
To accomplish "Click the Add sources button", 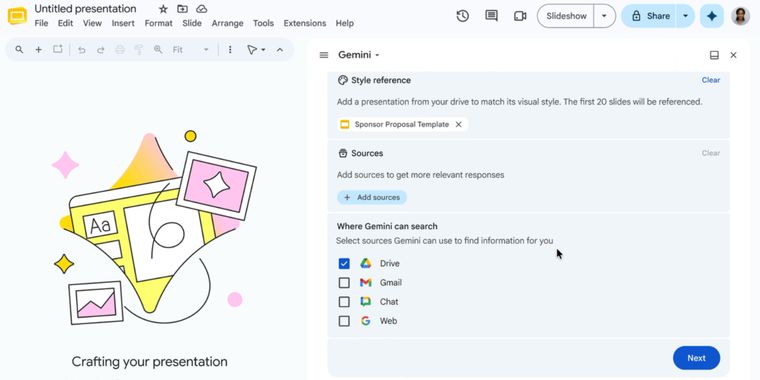I will click(372, 197).
